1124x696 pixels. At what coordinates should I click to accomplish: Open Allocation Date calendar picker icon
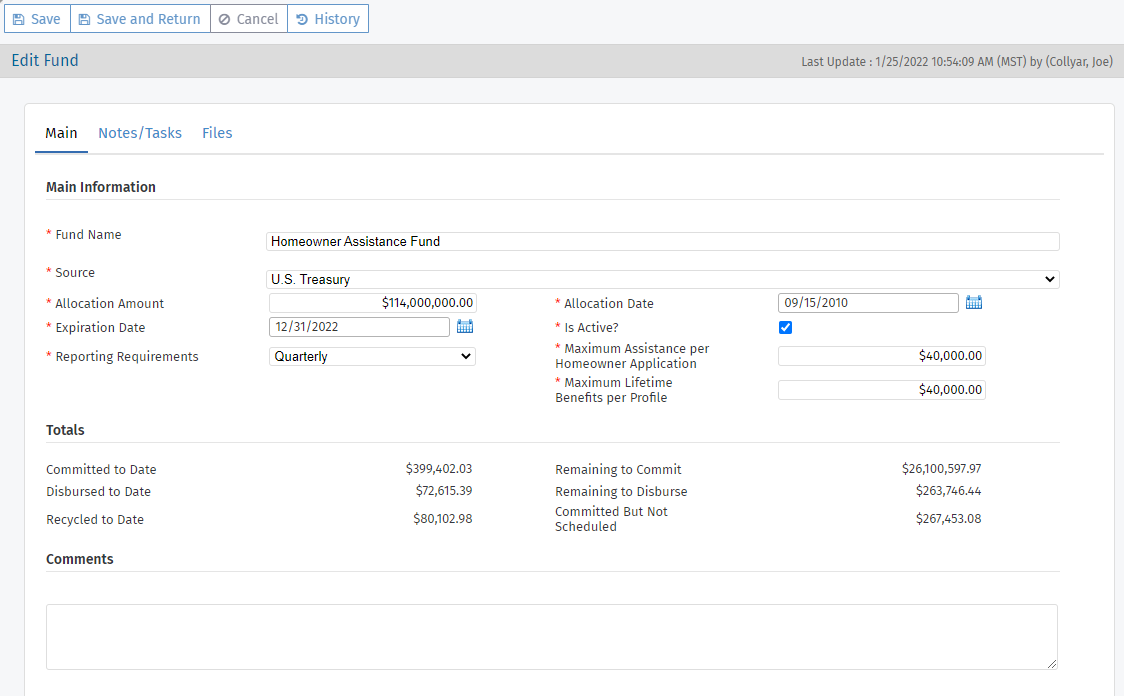[x=973, y=303]
